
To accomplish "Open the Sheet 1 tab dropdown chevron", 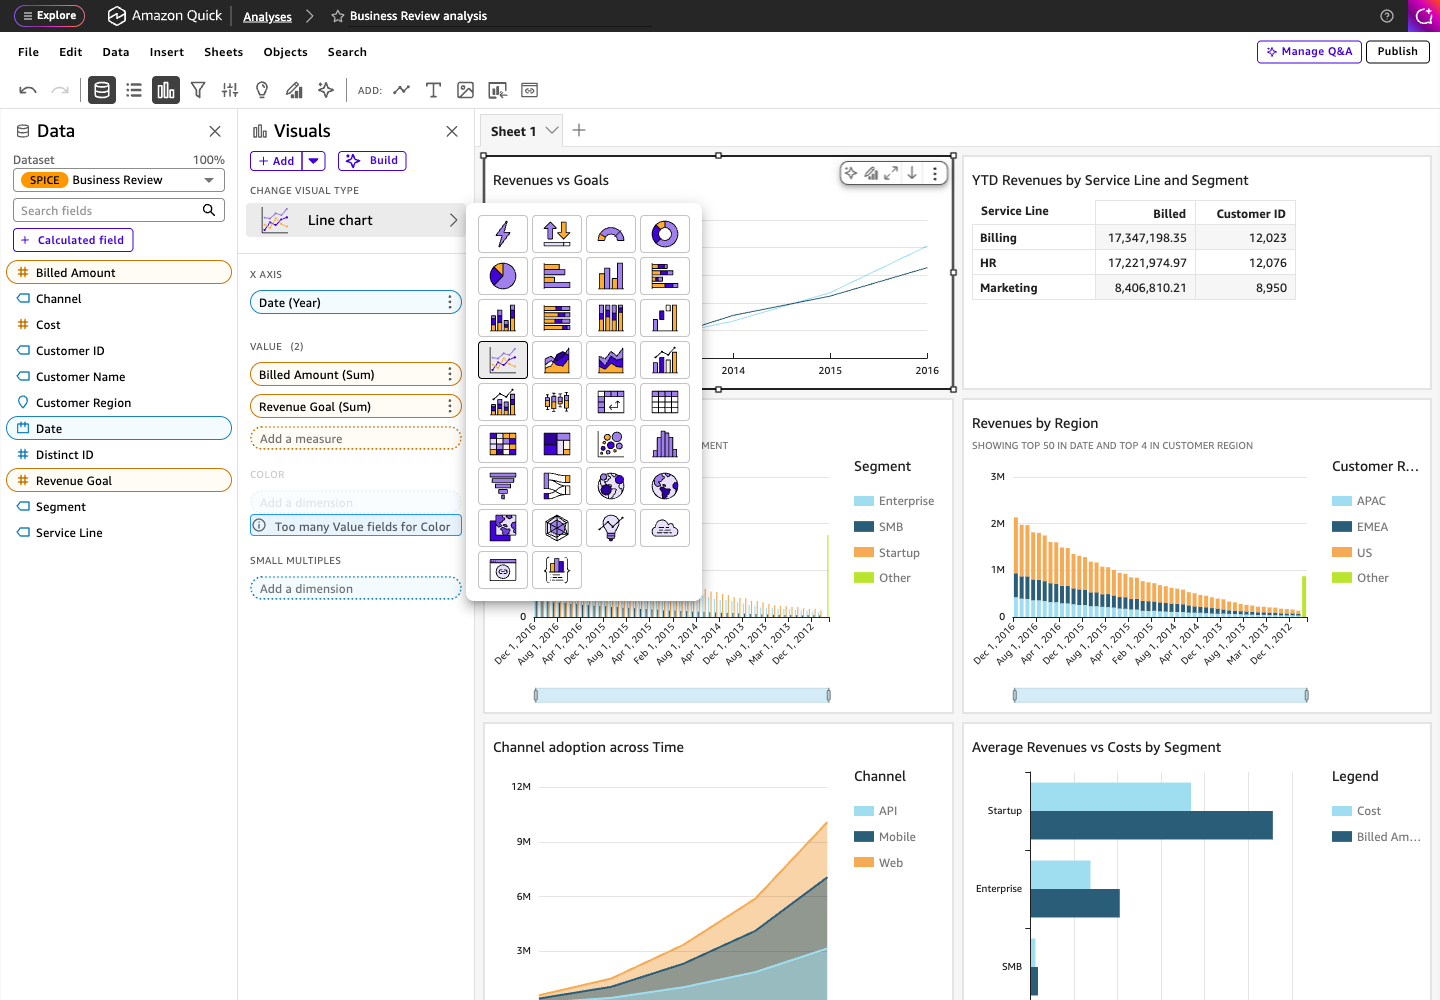I will click(x=551, y=131).
